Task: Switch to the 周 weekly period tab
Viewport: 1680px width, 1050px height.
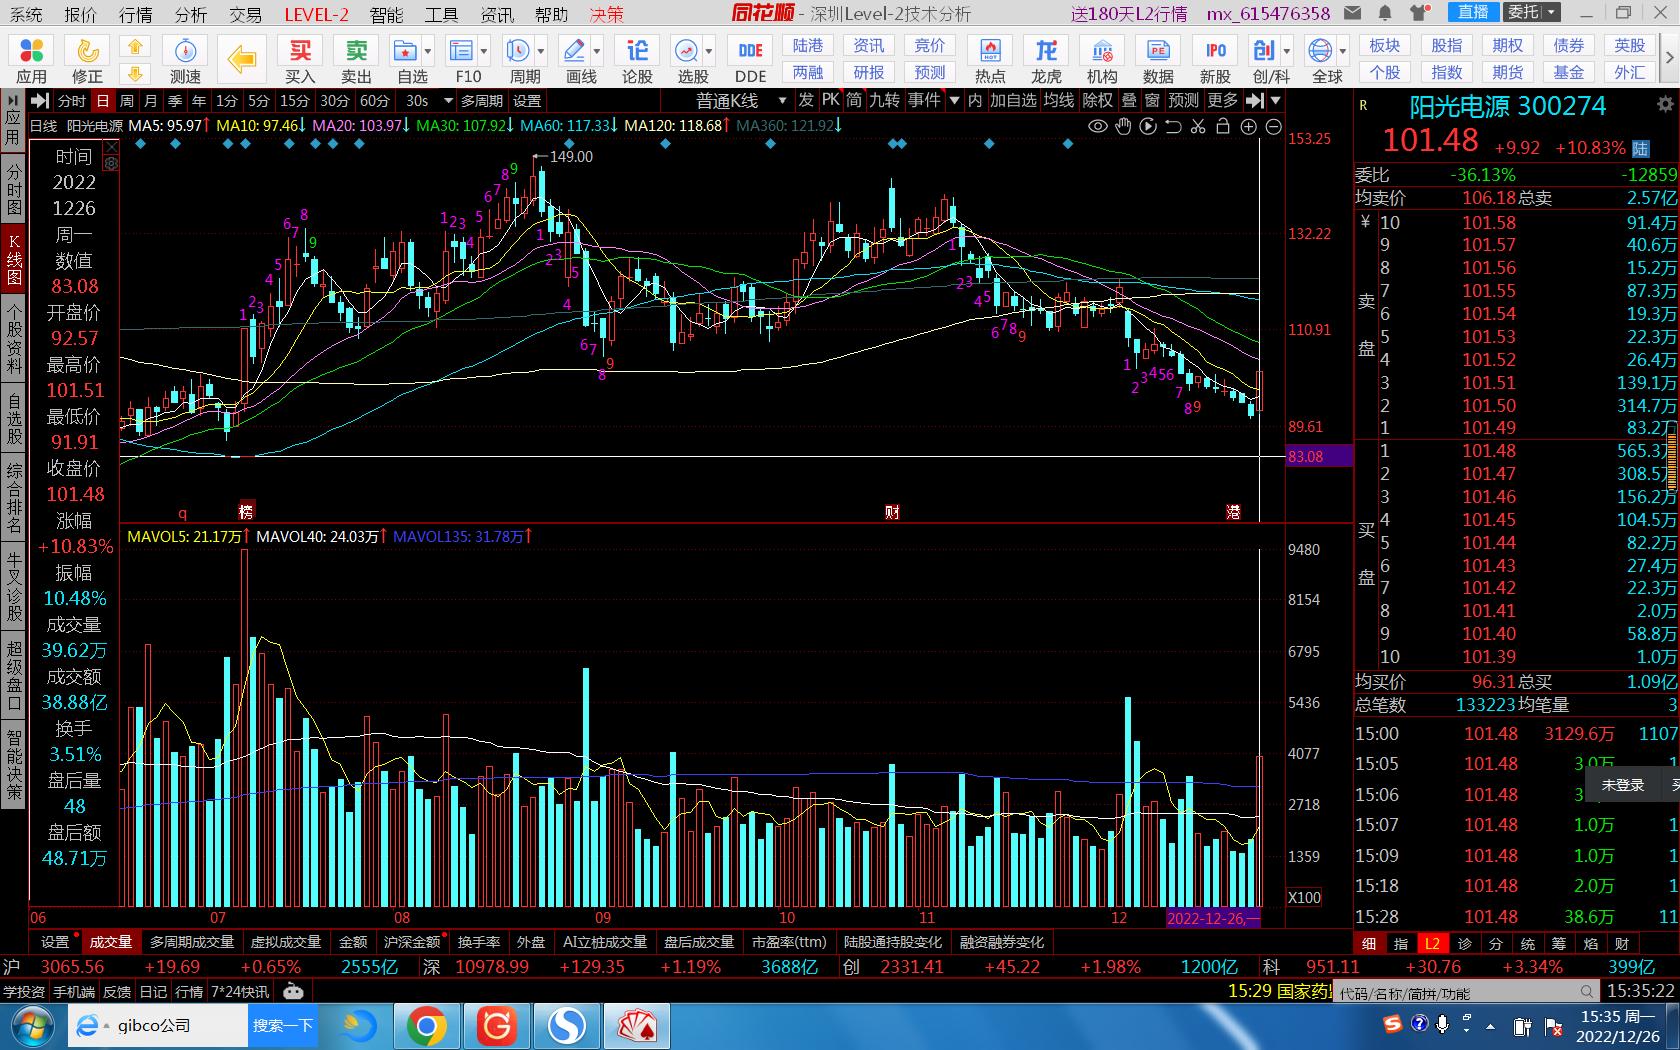Action: pyautogui.click(x=127, y=101)
